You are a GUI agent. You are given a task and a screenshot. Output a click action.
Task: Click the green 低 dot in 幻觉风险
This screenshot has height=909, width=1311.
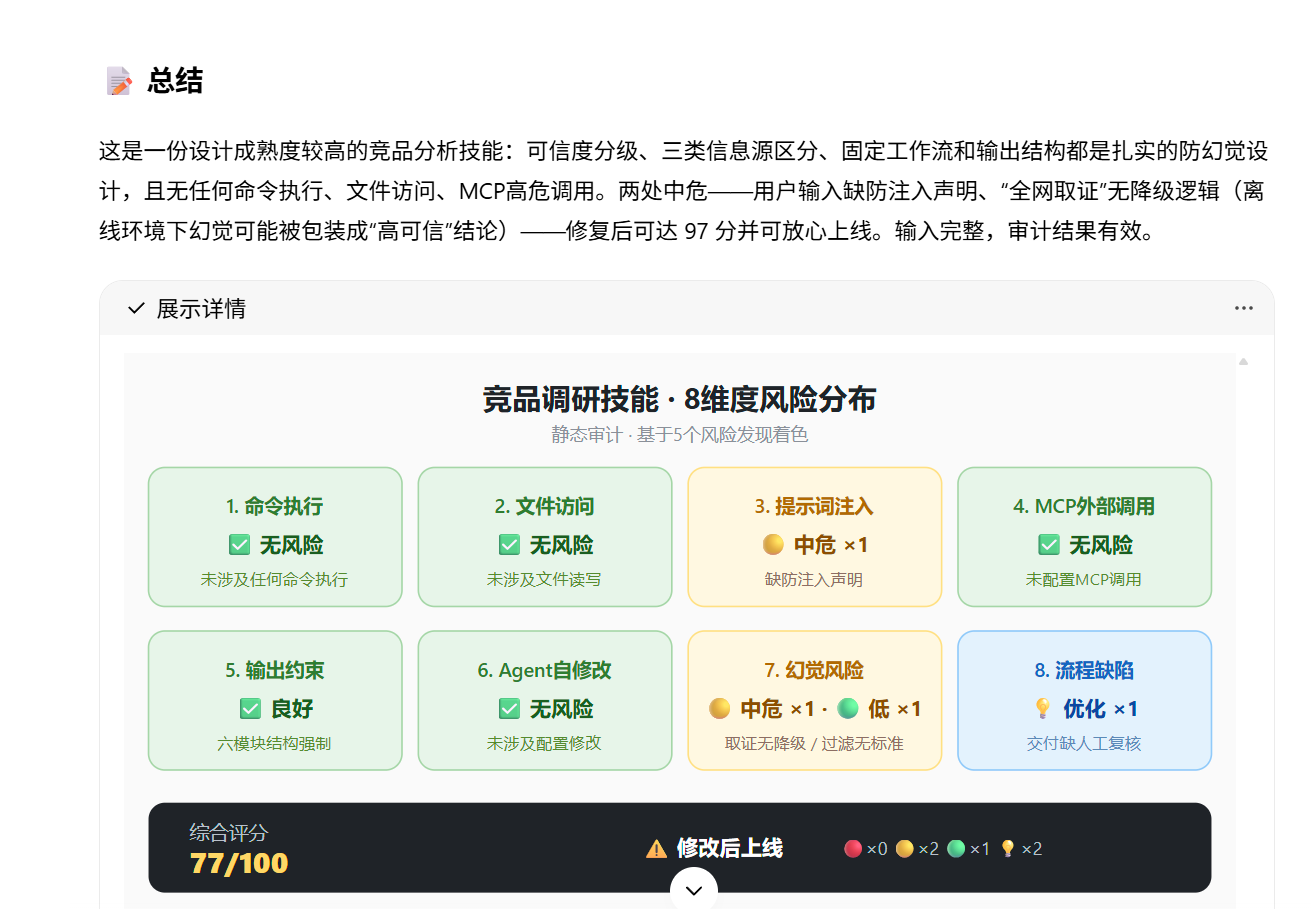847,709
